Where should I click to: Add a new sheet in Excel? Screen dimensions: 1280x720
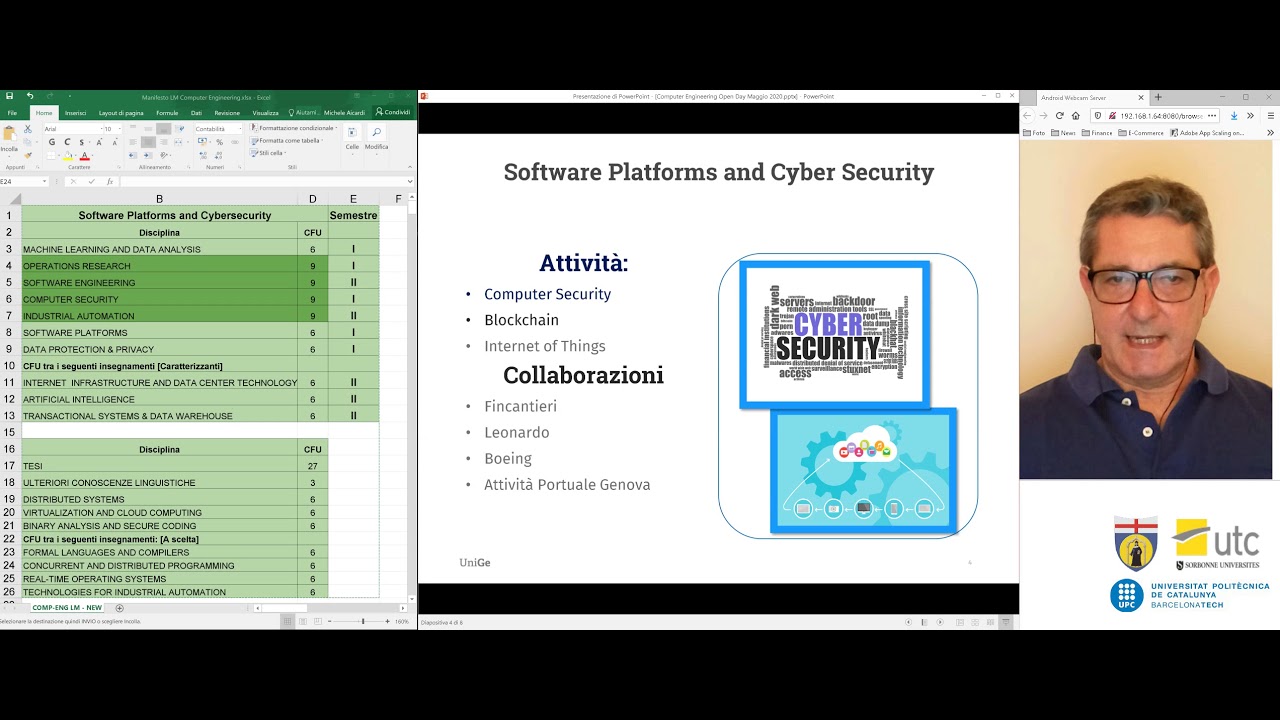point(119,608)
